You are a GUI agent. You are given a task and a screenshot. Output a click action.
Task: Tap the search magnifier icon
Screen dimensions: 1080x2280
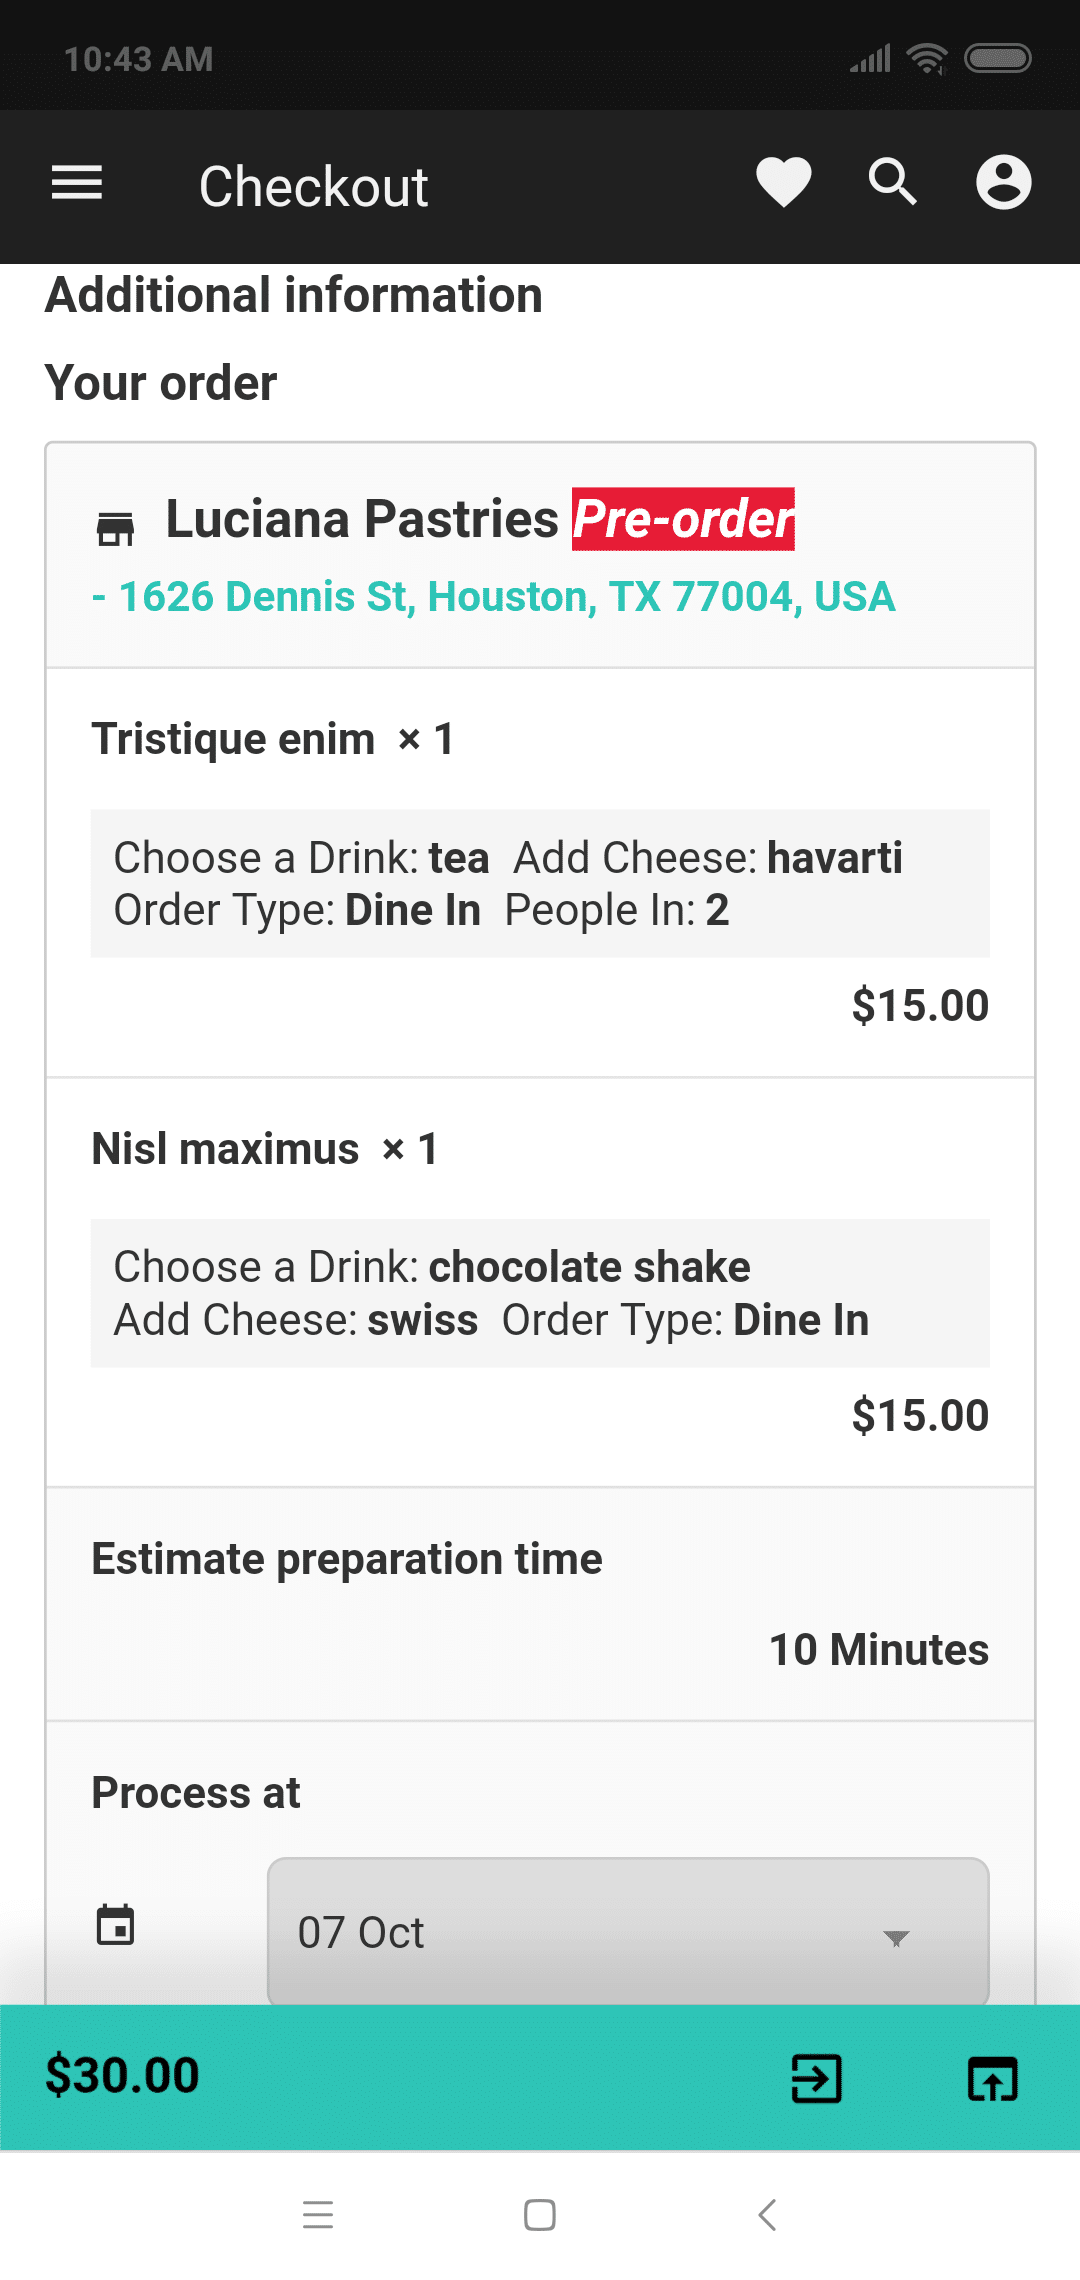click(892, 183)
